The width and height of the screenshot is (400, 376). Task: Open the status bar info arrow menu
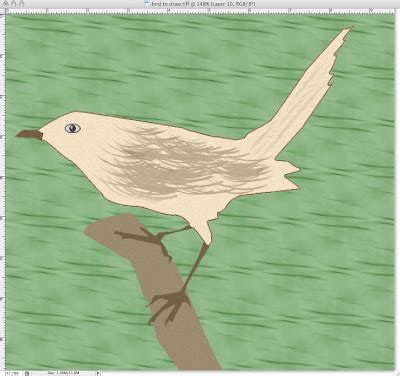(98, 373)
